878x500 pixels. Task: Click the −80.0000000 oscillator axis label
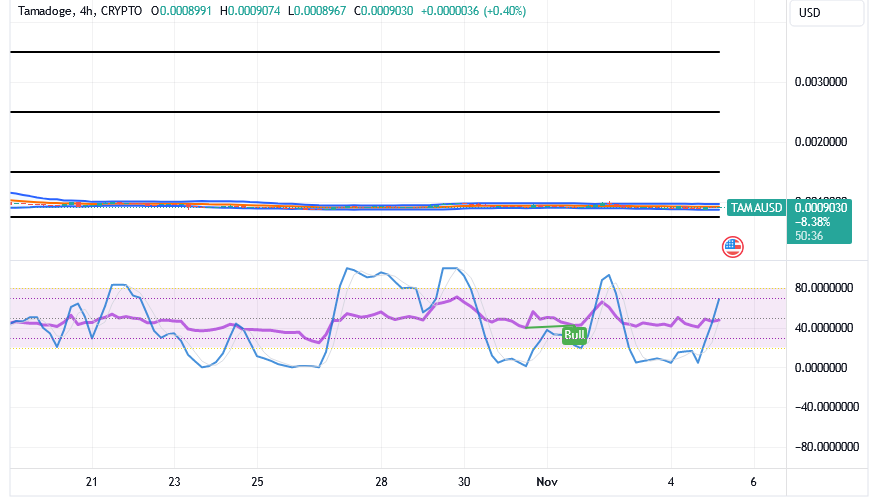tap(826, 447)
